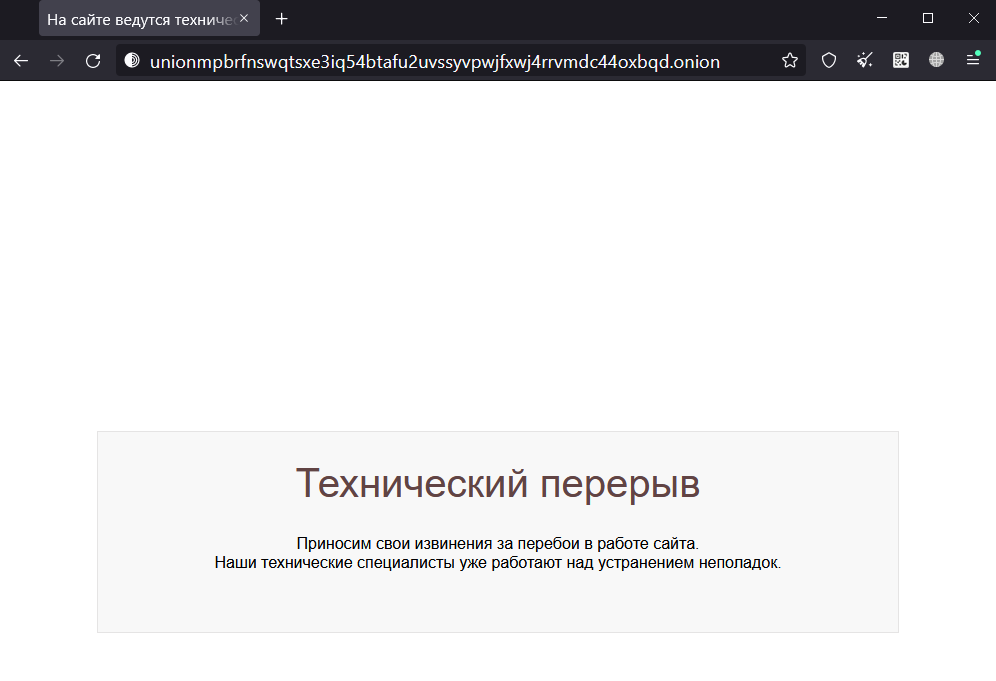Close the 'На сайте ведутся' tab

click(244, 18)
